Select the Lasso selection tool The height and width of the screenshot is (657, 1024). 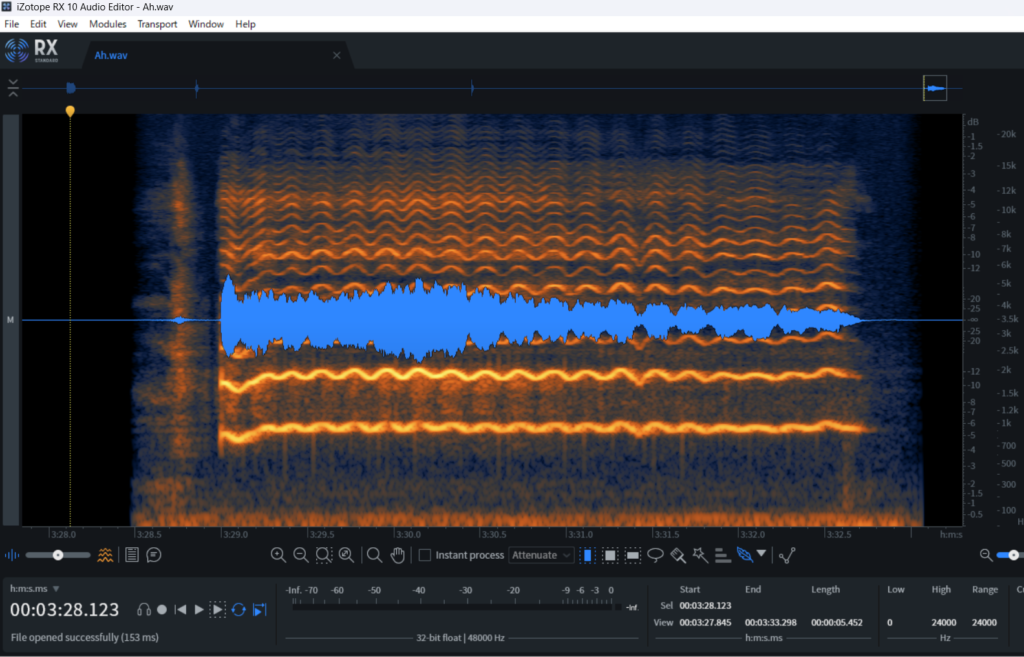(656, 555)
